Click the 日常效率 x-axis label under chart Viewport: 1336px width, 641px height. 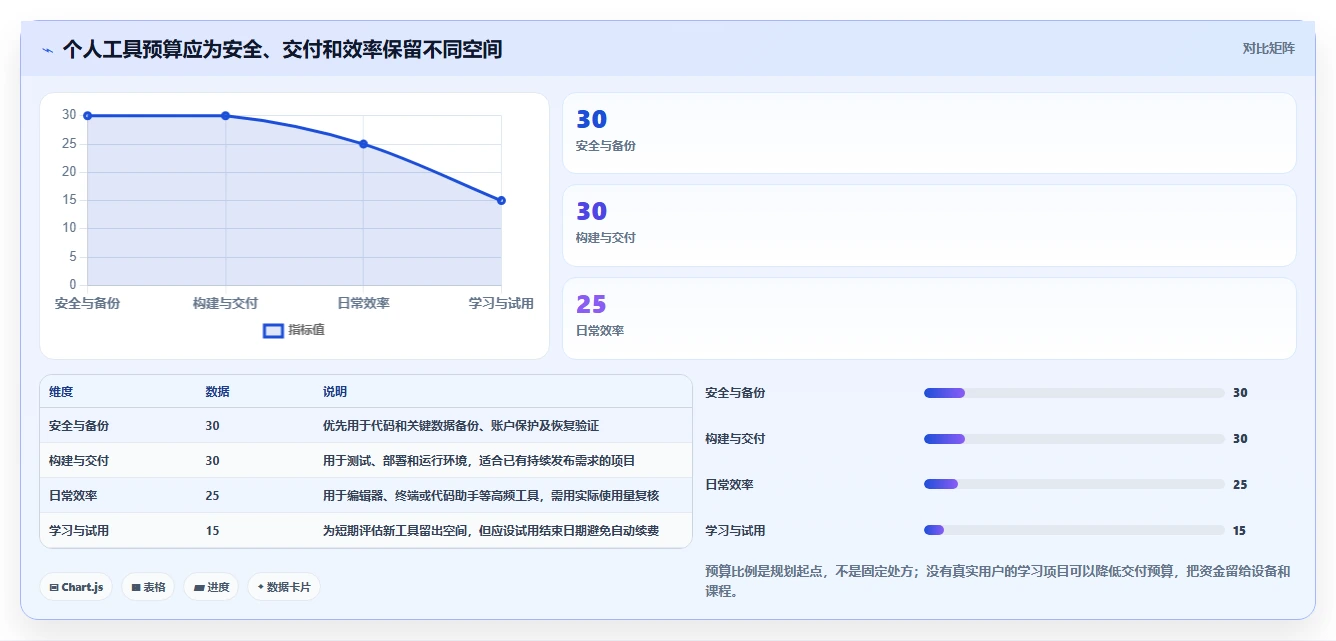click(x=363, y=303)
